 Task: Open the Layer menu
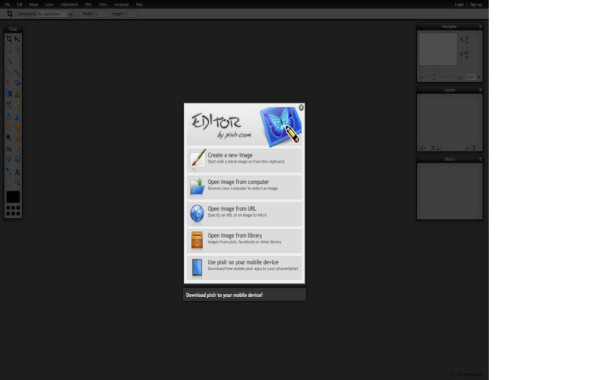point(50,5)
